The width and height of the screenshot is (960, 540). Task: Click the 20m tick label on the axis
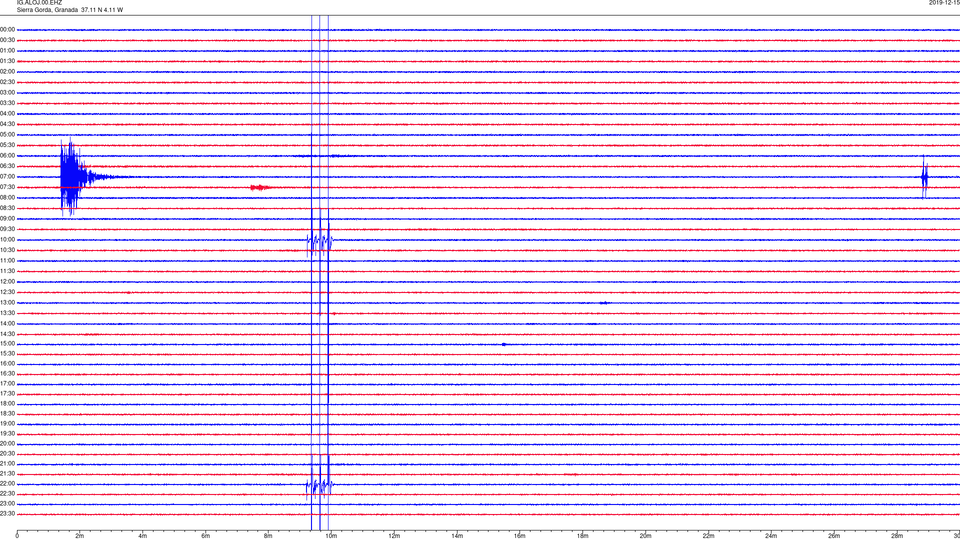pyautogui.click(x=645, y=536)
